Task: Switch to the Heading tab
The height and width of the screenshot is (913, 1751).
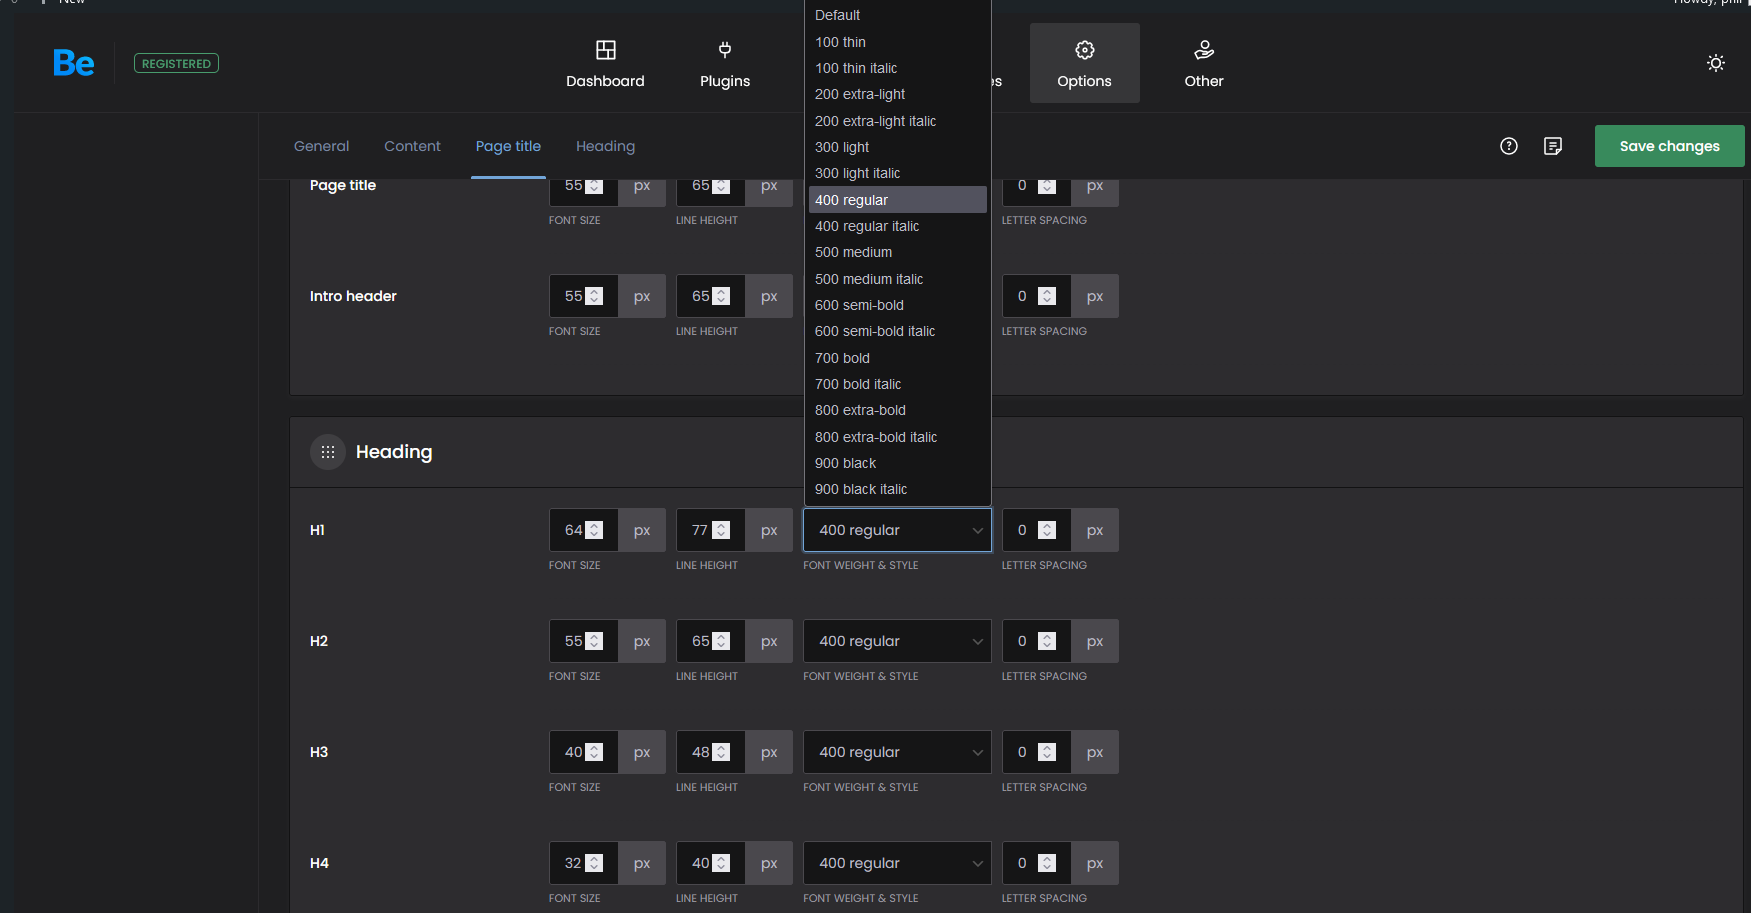Action: point(605,146)
